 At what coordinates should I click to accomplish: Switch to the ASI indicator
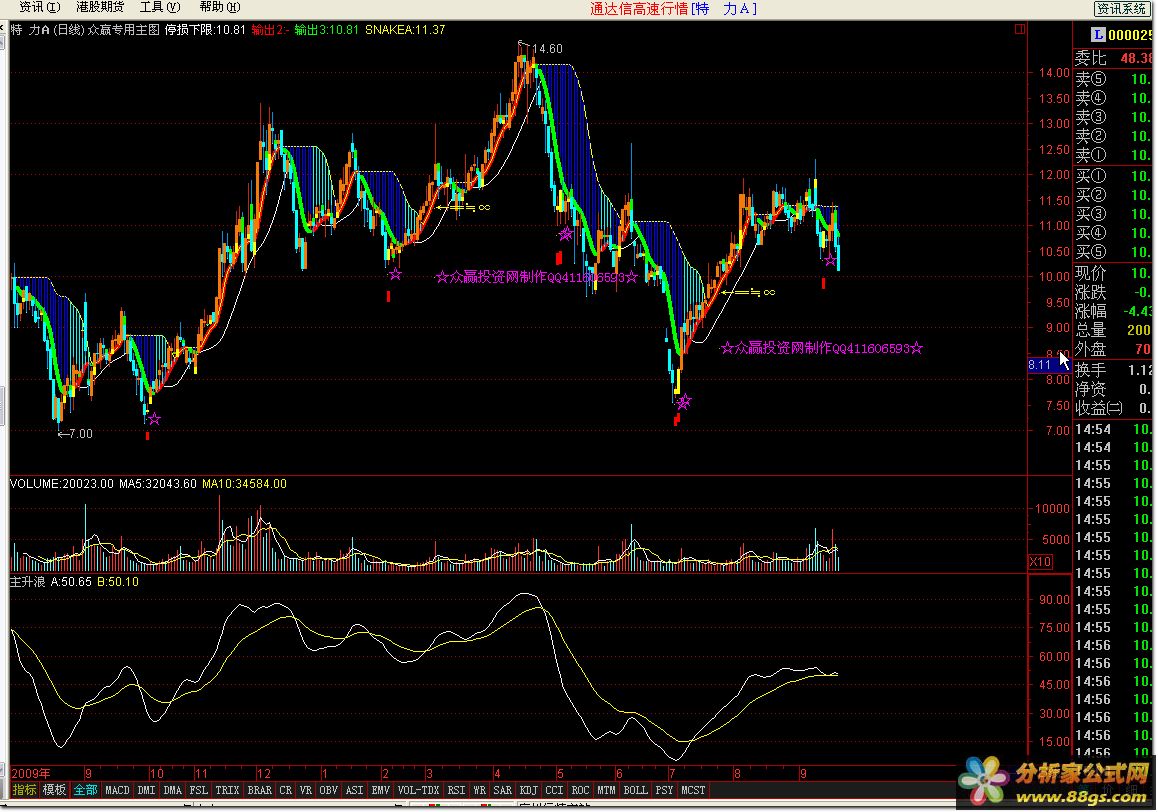coord(354,791)
